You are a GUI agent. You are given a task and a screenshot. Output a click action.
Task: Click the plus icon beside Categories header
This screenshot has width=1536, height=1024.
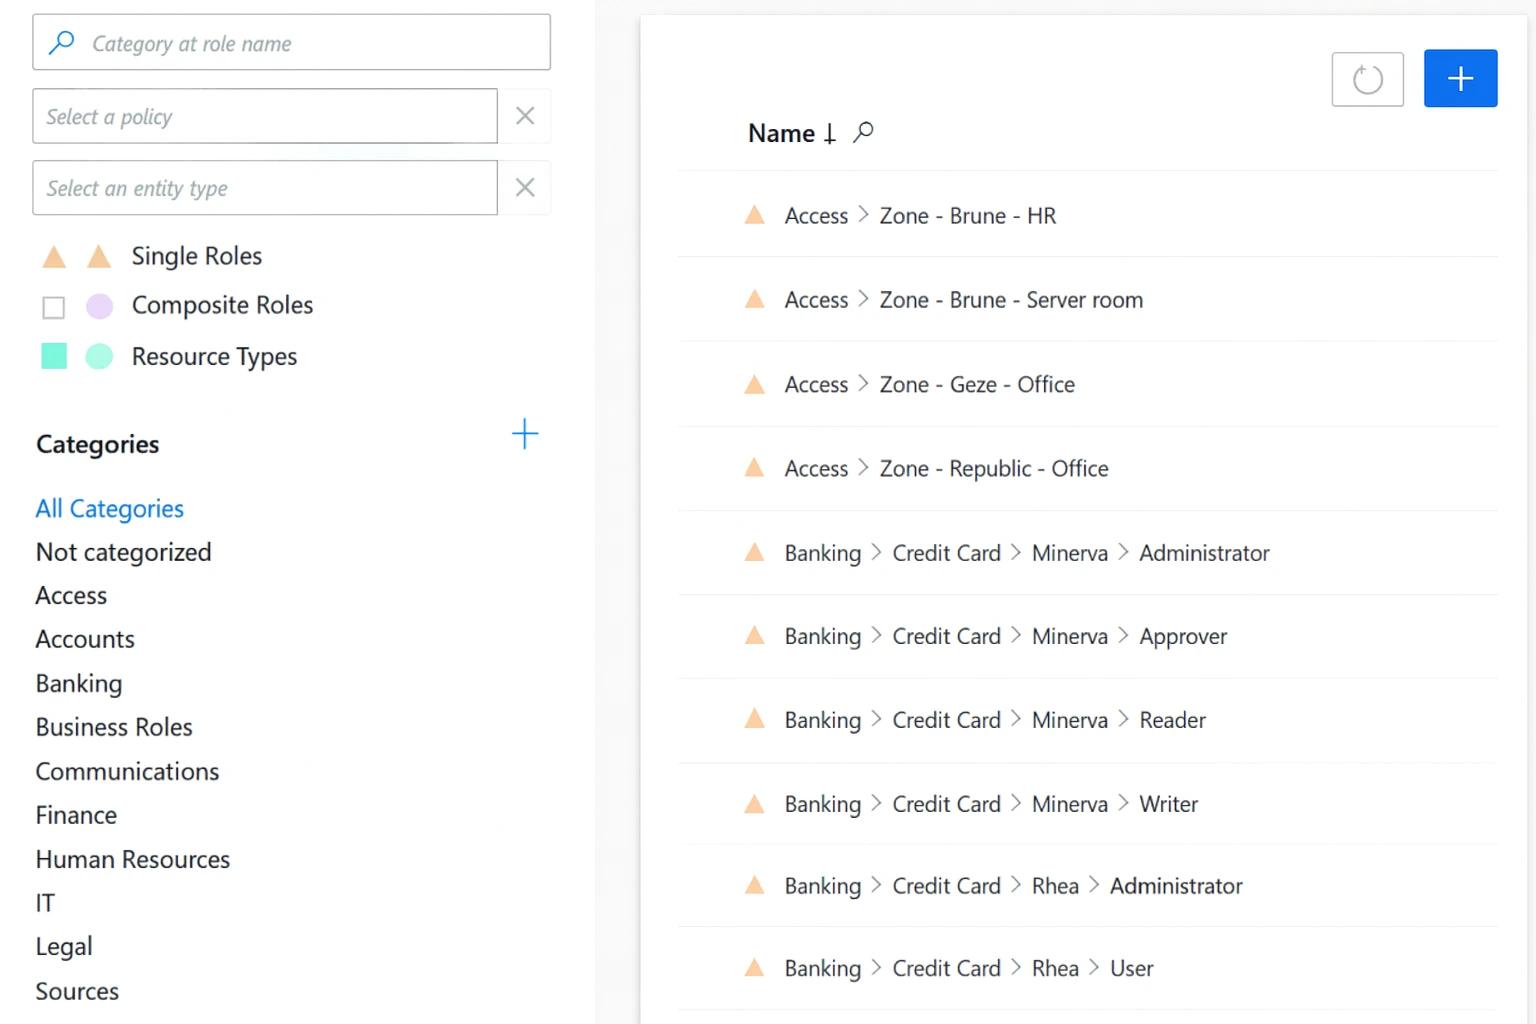524,433
